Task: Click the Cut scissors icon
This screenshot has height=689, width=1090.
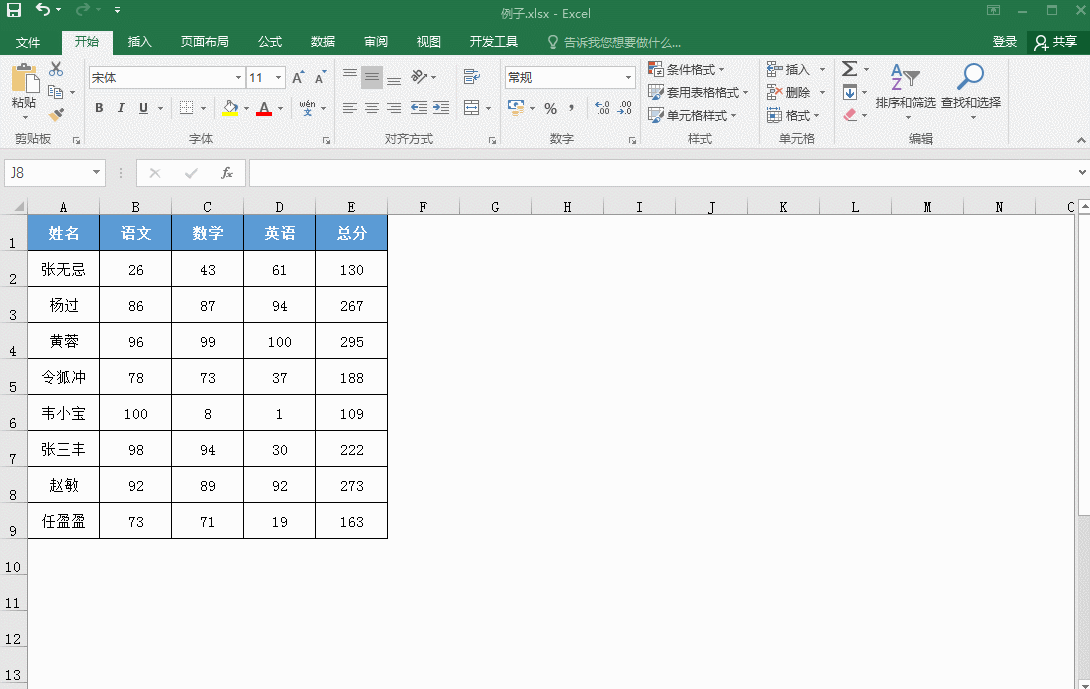Action: tap(56, 69)
